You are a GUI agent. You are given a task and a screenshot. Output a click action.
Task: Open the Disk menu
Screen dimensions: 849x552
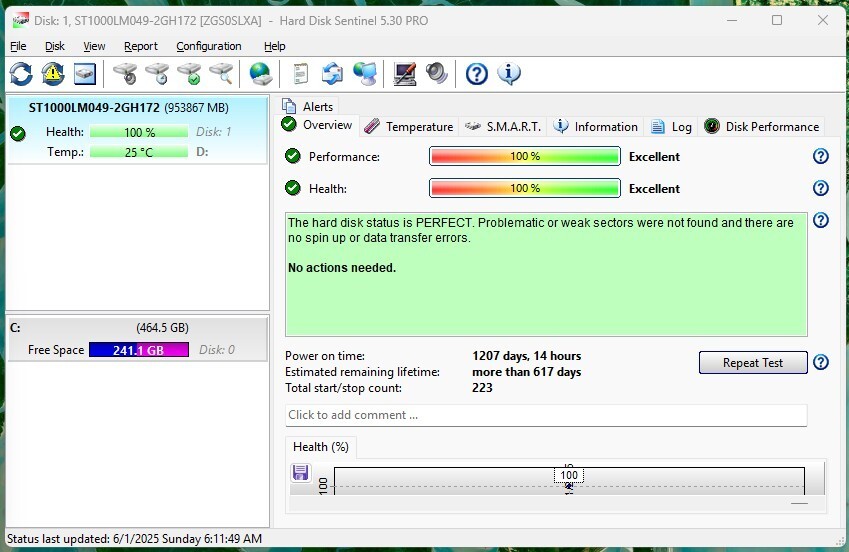55,46
